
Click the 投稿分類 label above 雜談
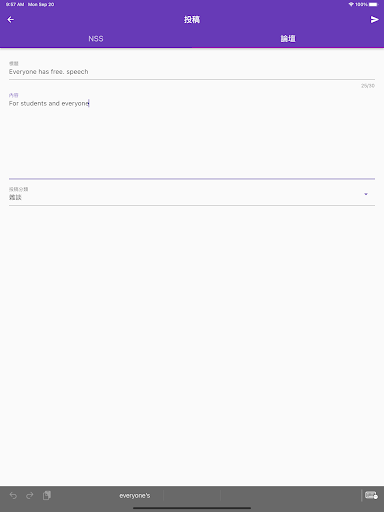19,189
